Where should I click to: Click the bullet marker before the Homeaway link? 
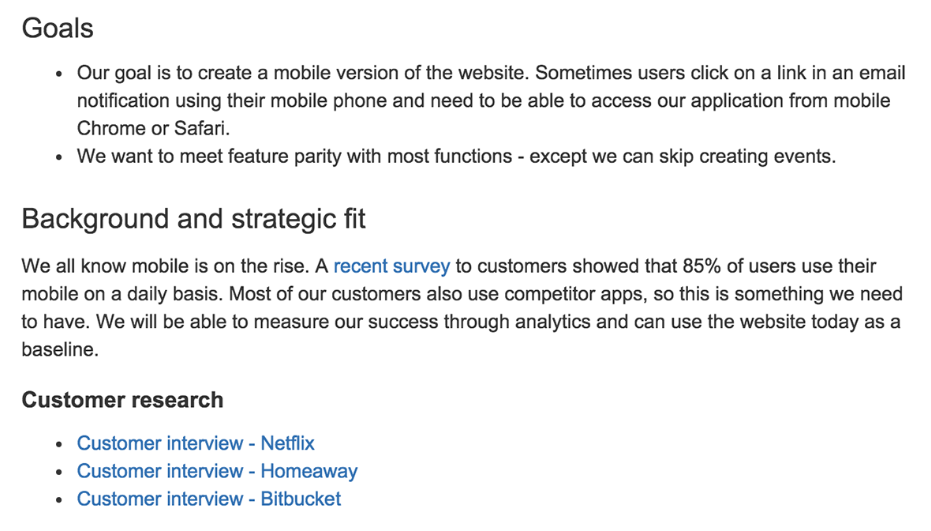coord(60,472)
